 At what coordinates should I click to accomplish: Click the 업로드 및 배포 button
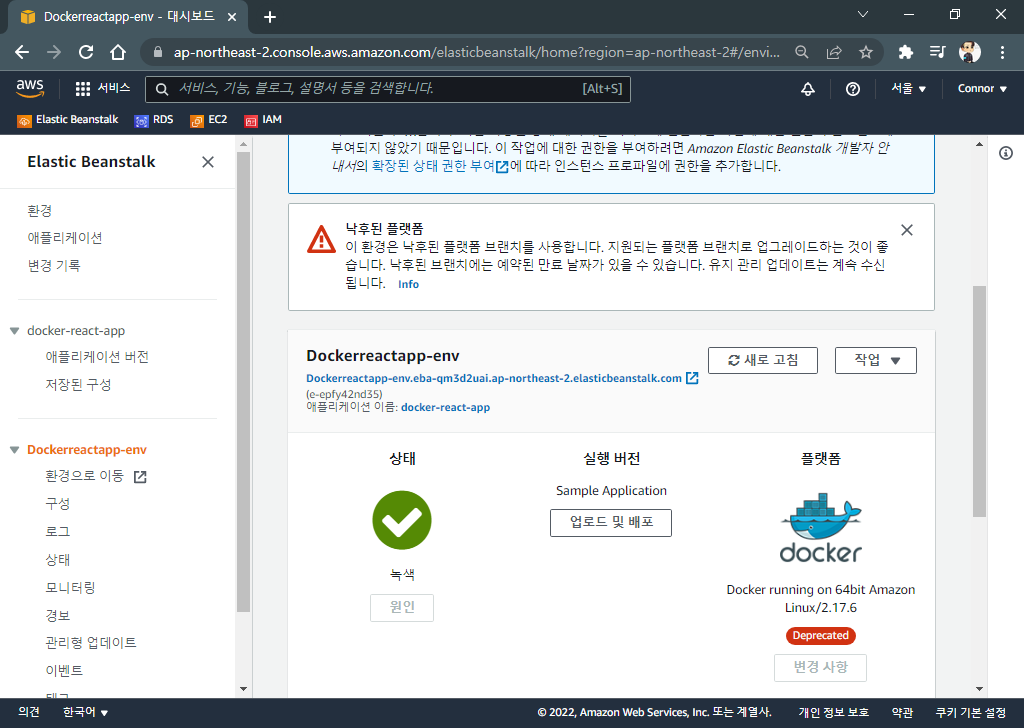click(x=611, y=522)
